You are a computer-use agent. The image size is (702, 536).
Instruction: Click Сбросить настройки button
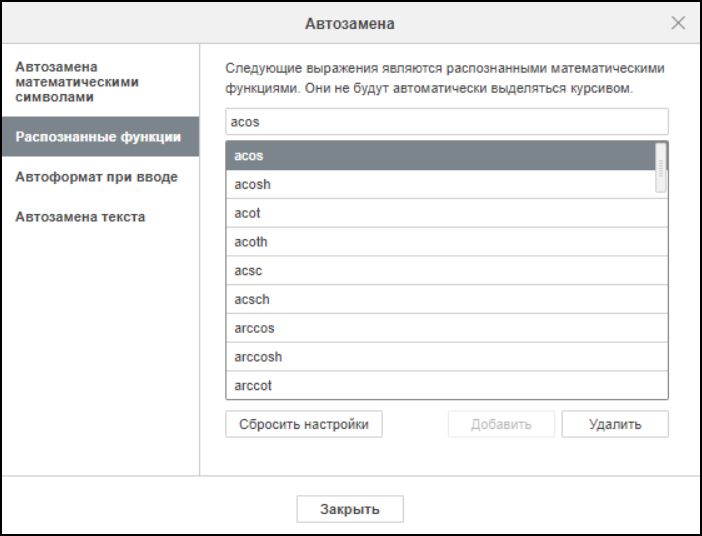pos(304,424)
